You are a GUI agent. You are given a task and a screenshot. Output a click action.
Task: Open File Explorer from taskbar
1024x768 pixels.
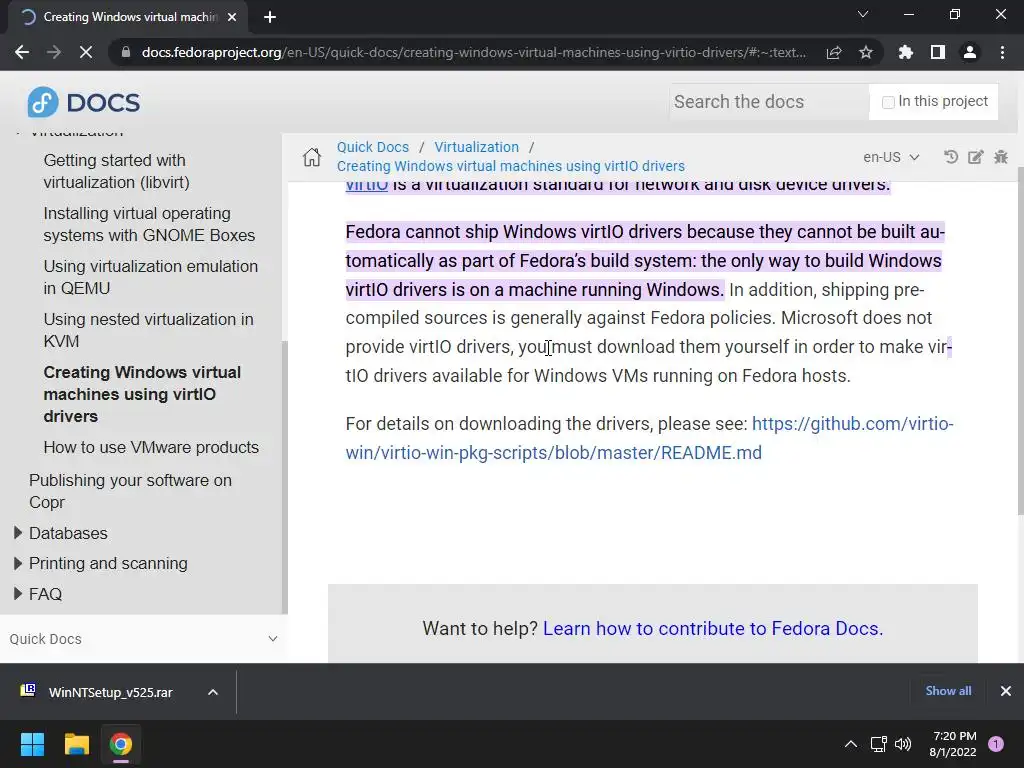pyautogui.click(x=76, y=744)
